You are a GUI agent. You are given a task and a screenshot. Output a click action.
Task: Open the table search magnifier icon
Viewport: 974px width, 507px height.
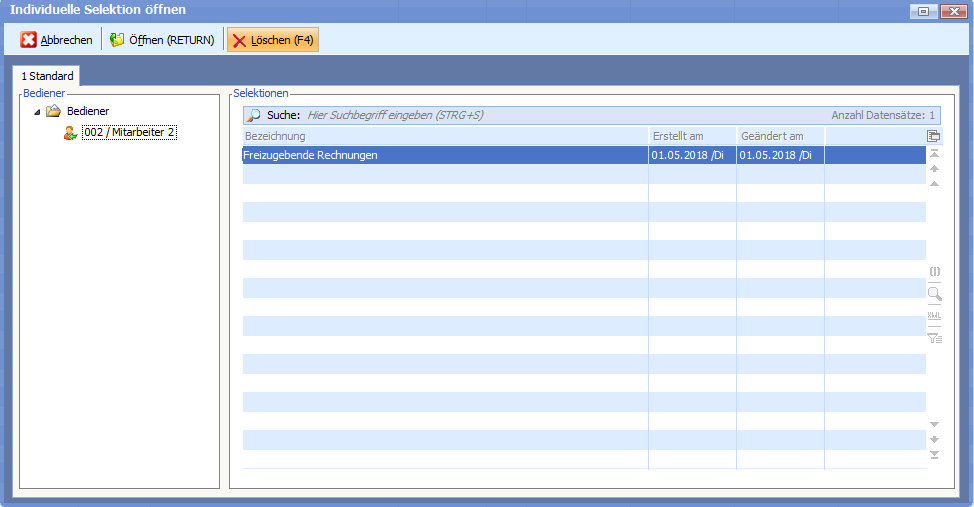point(934,294)
